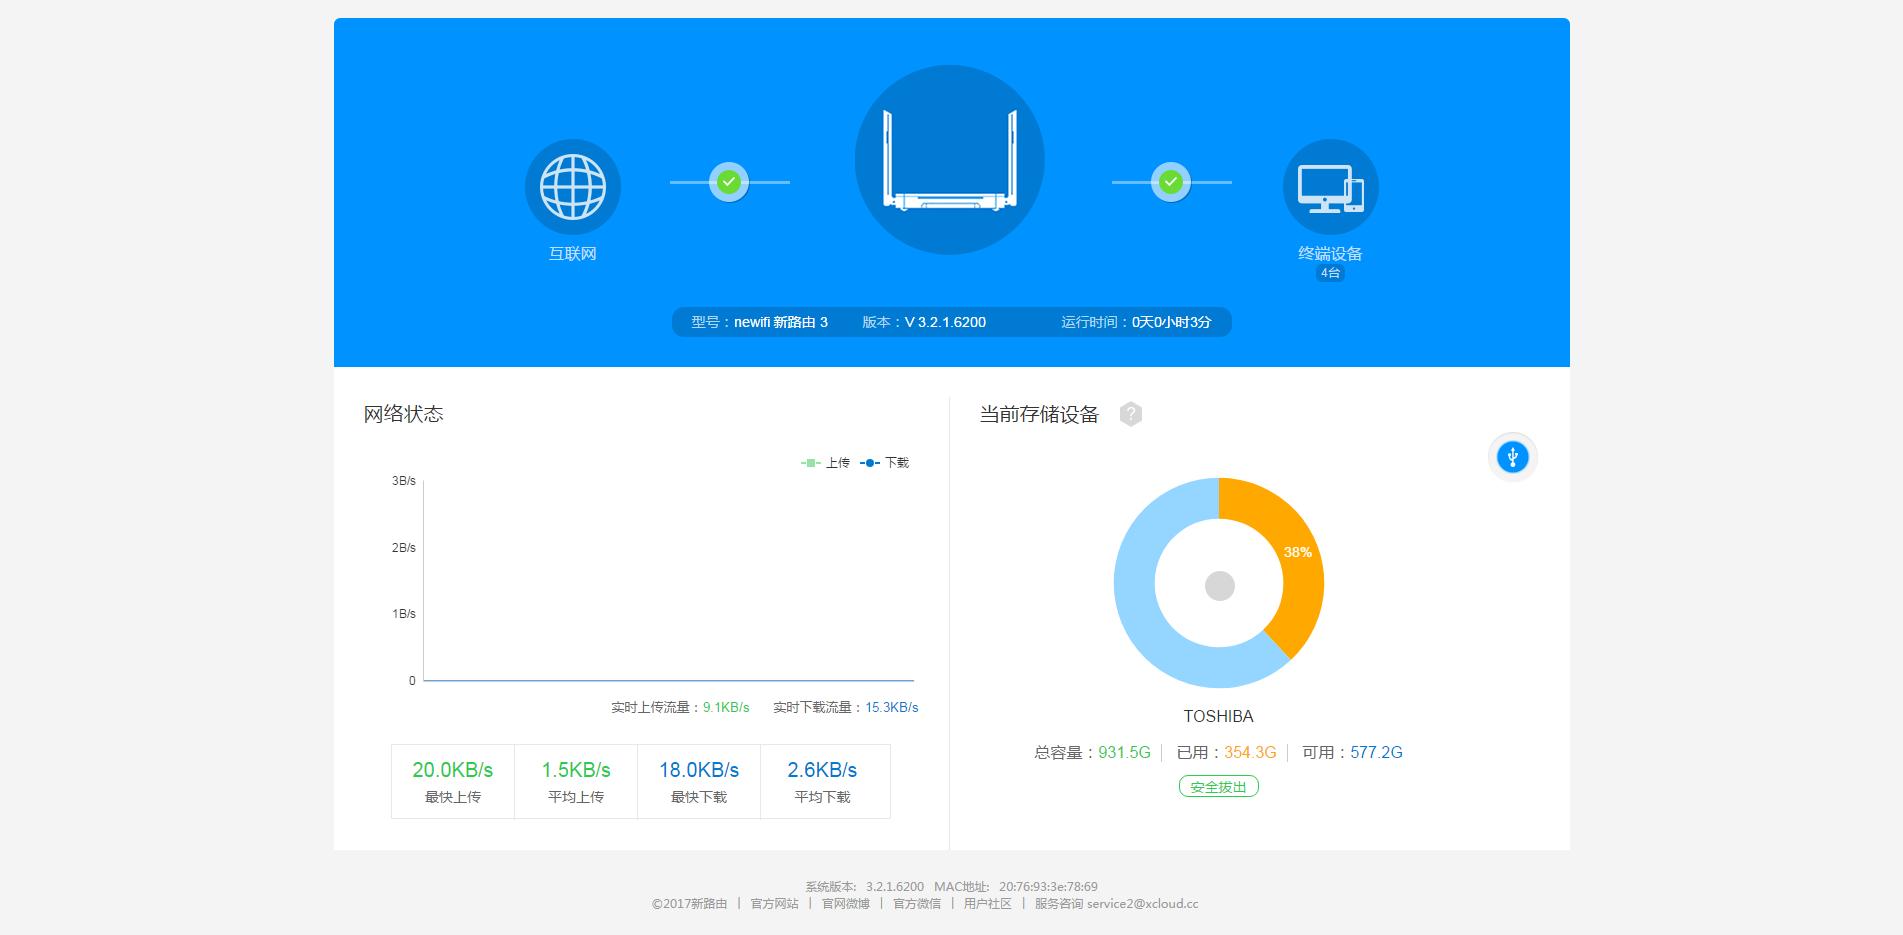Viewport: 1903px width, 935px height.
Task: Toggle the 下载 download line in the legend
Action: 893,462
